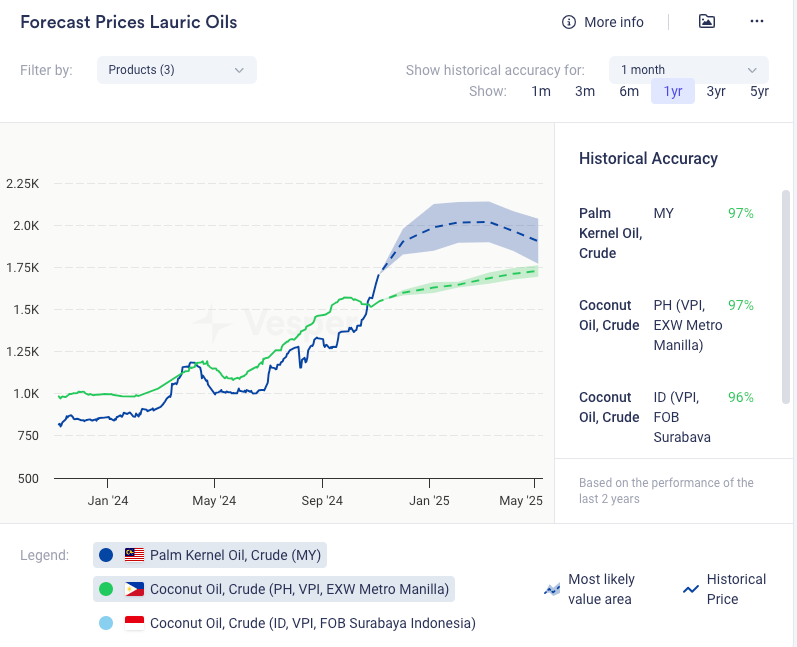Click the dark blue Palm Kernel color dot

point(106,555)
